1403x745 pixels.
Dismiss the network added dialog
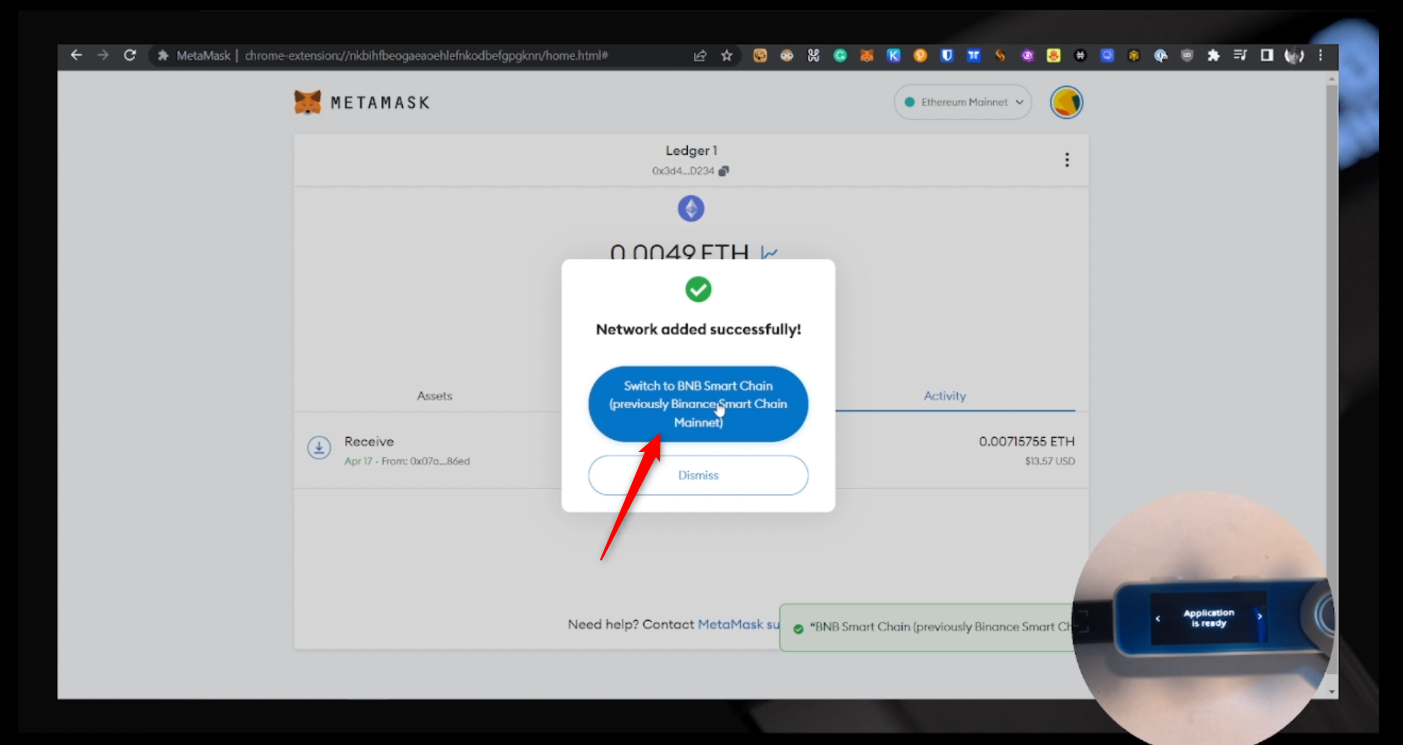tap(697, 475)
